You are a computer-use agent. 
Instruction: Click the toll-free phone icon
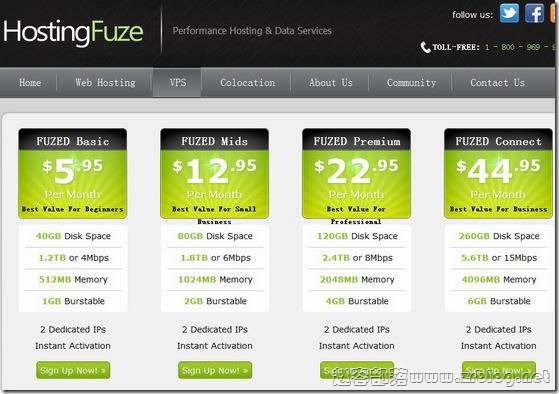click(x=425, y=47)
